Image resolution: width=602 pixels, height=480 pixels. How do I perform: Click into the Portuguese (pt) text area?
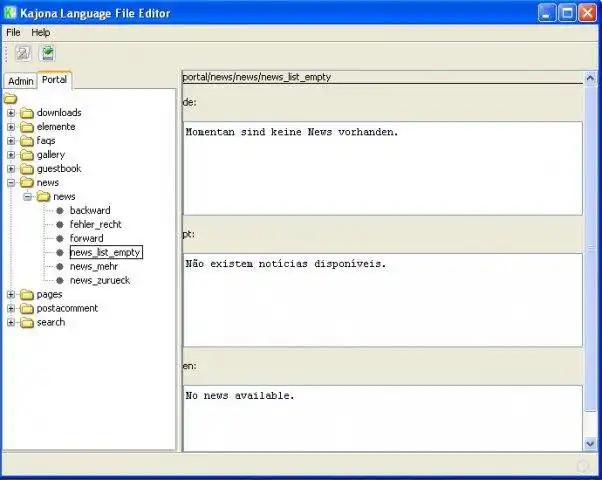[x=383, y=300]
